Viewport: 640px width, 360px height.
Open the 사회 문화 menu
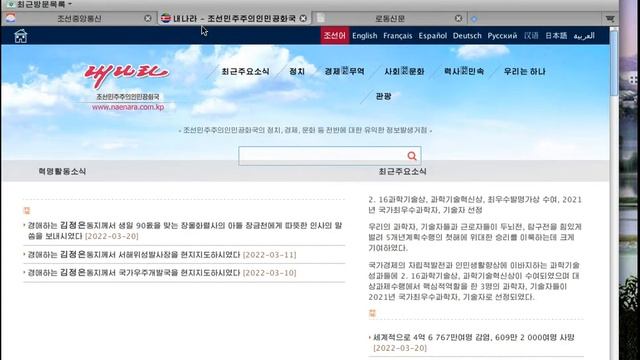(x=404, y=71)
